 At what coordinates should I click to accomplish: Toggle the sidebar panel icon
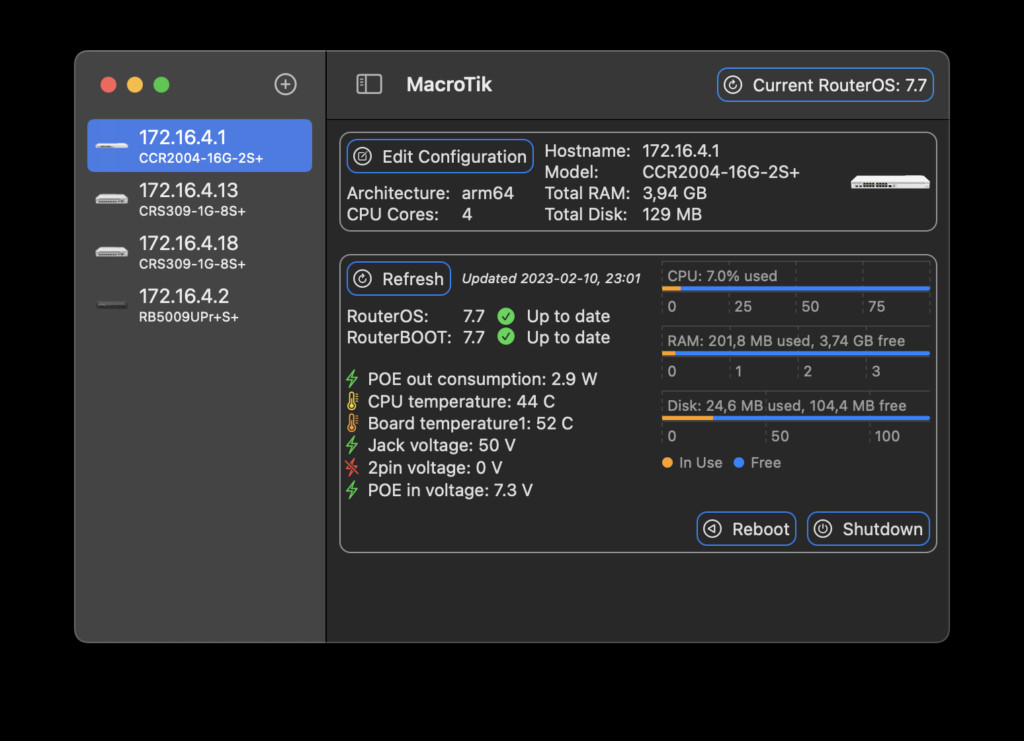tap(369, 84)
